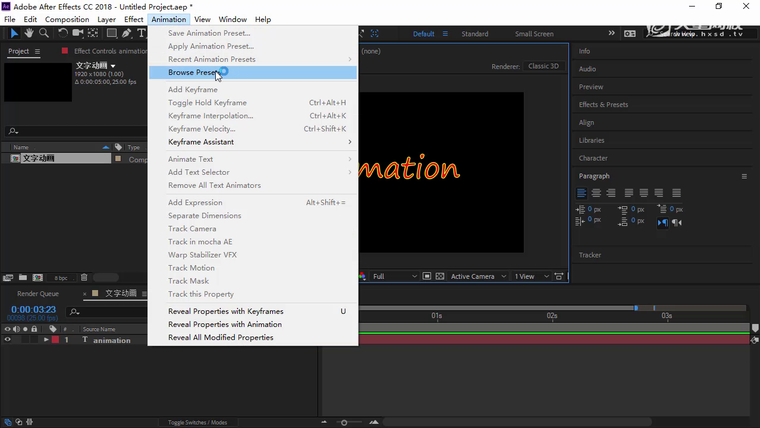Click the Classic 3D renderer button

(544, 66)
